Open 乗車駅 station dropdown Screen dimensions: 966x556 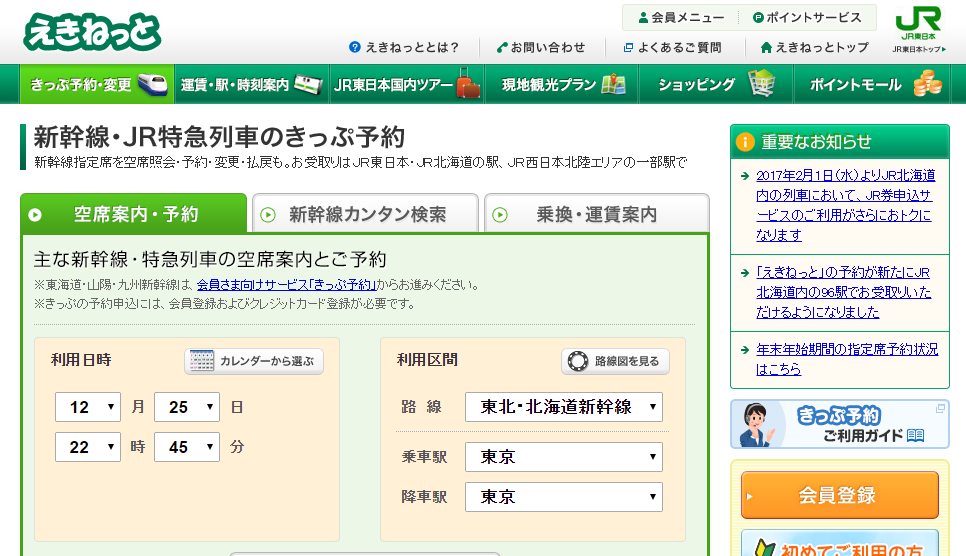pyautogui.click(x=564, y=457)
